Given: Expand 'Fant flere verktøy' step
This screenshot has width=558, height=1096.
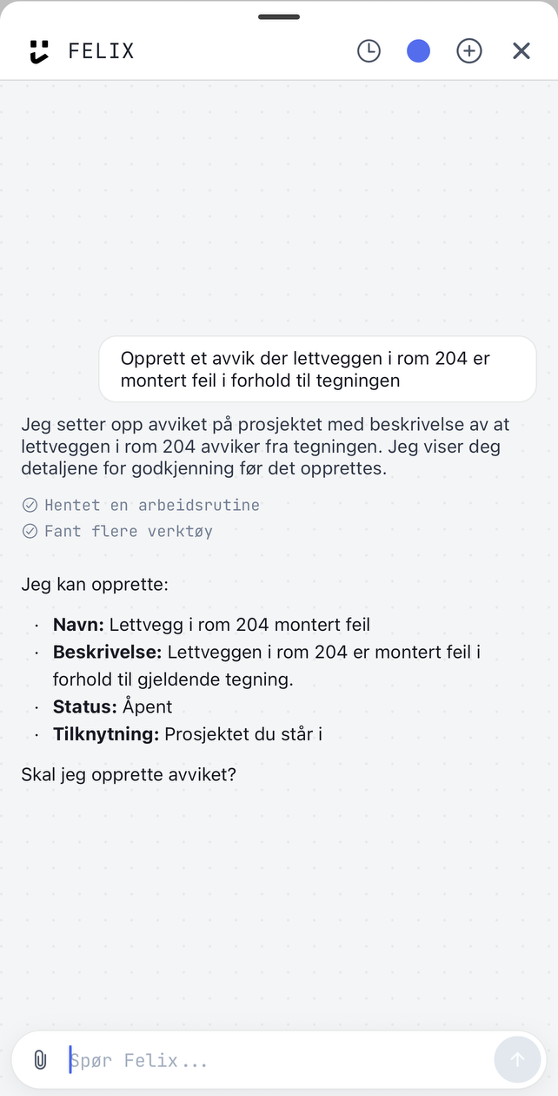Looking at the screenshot, I should pos(129,531).
